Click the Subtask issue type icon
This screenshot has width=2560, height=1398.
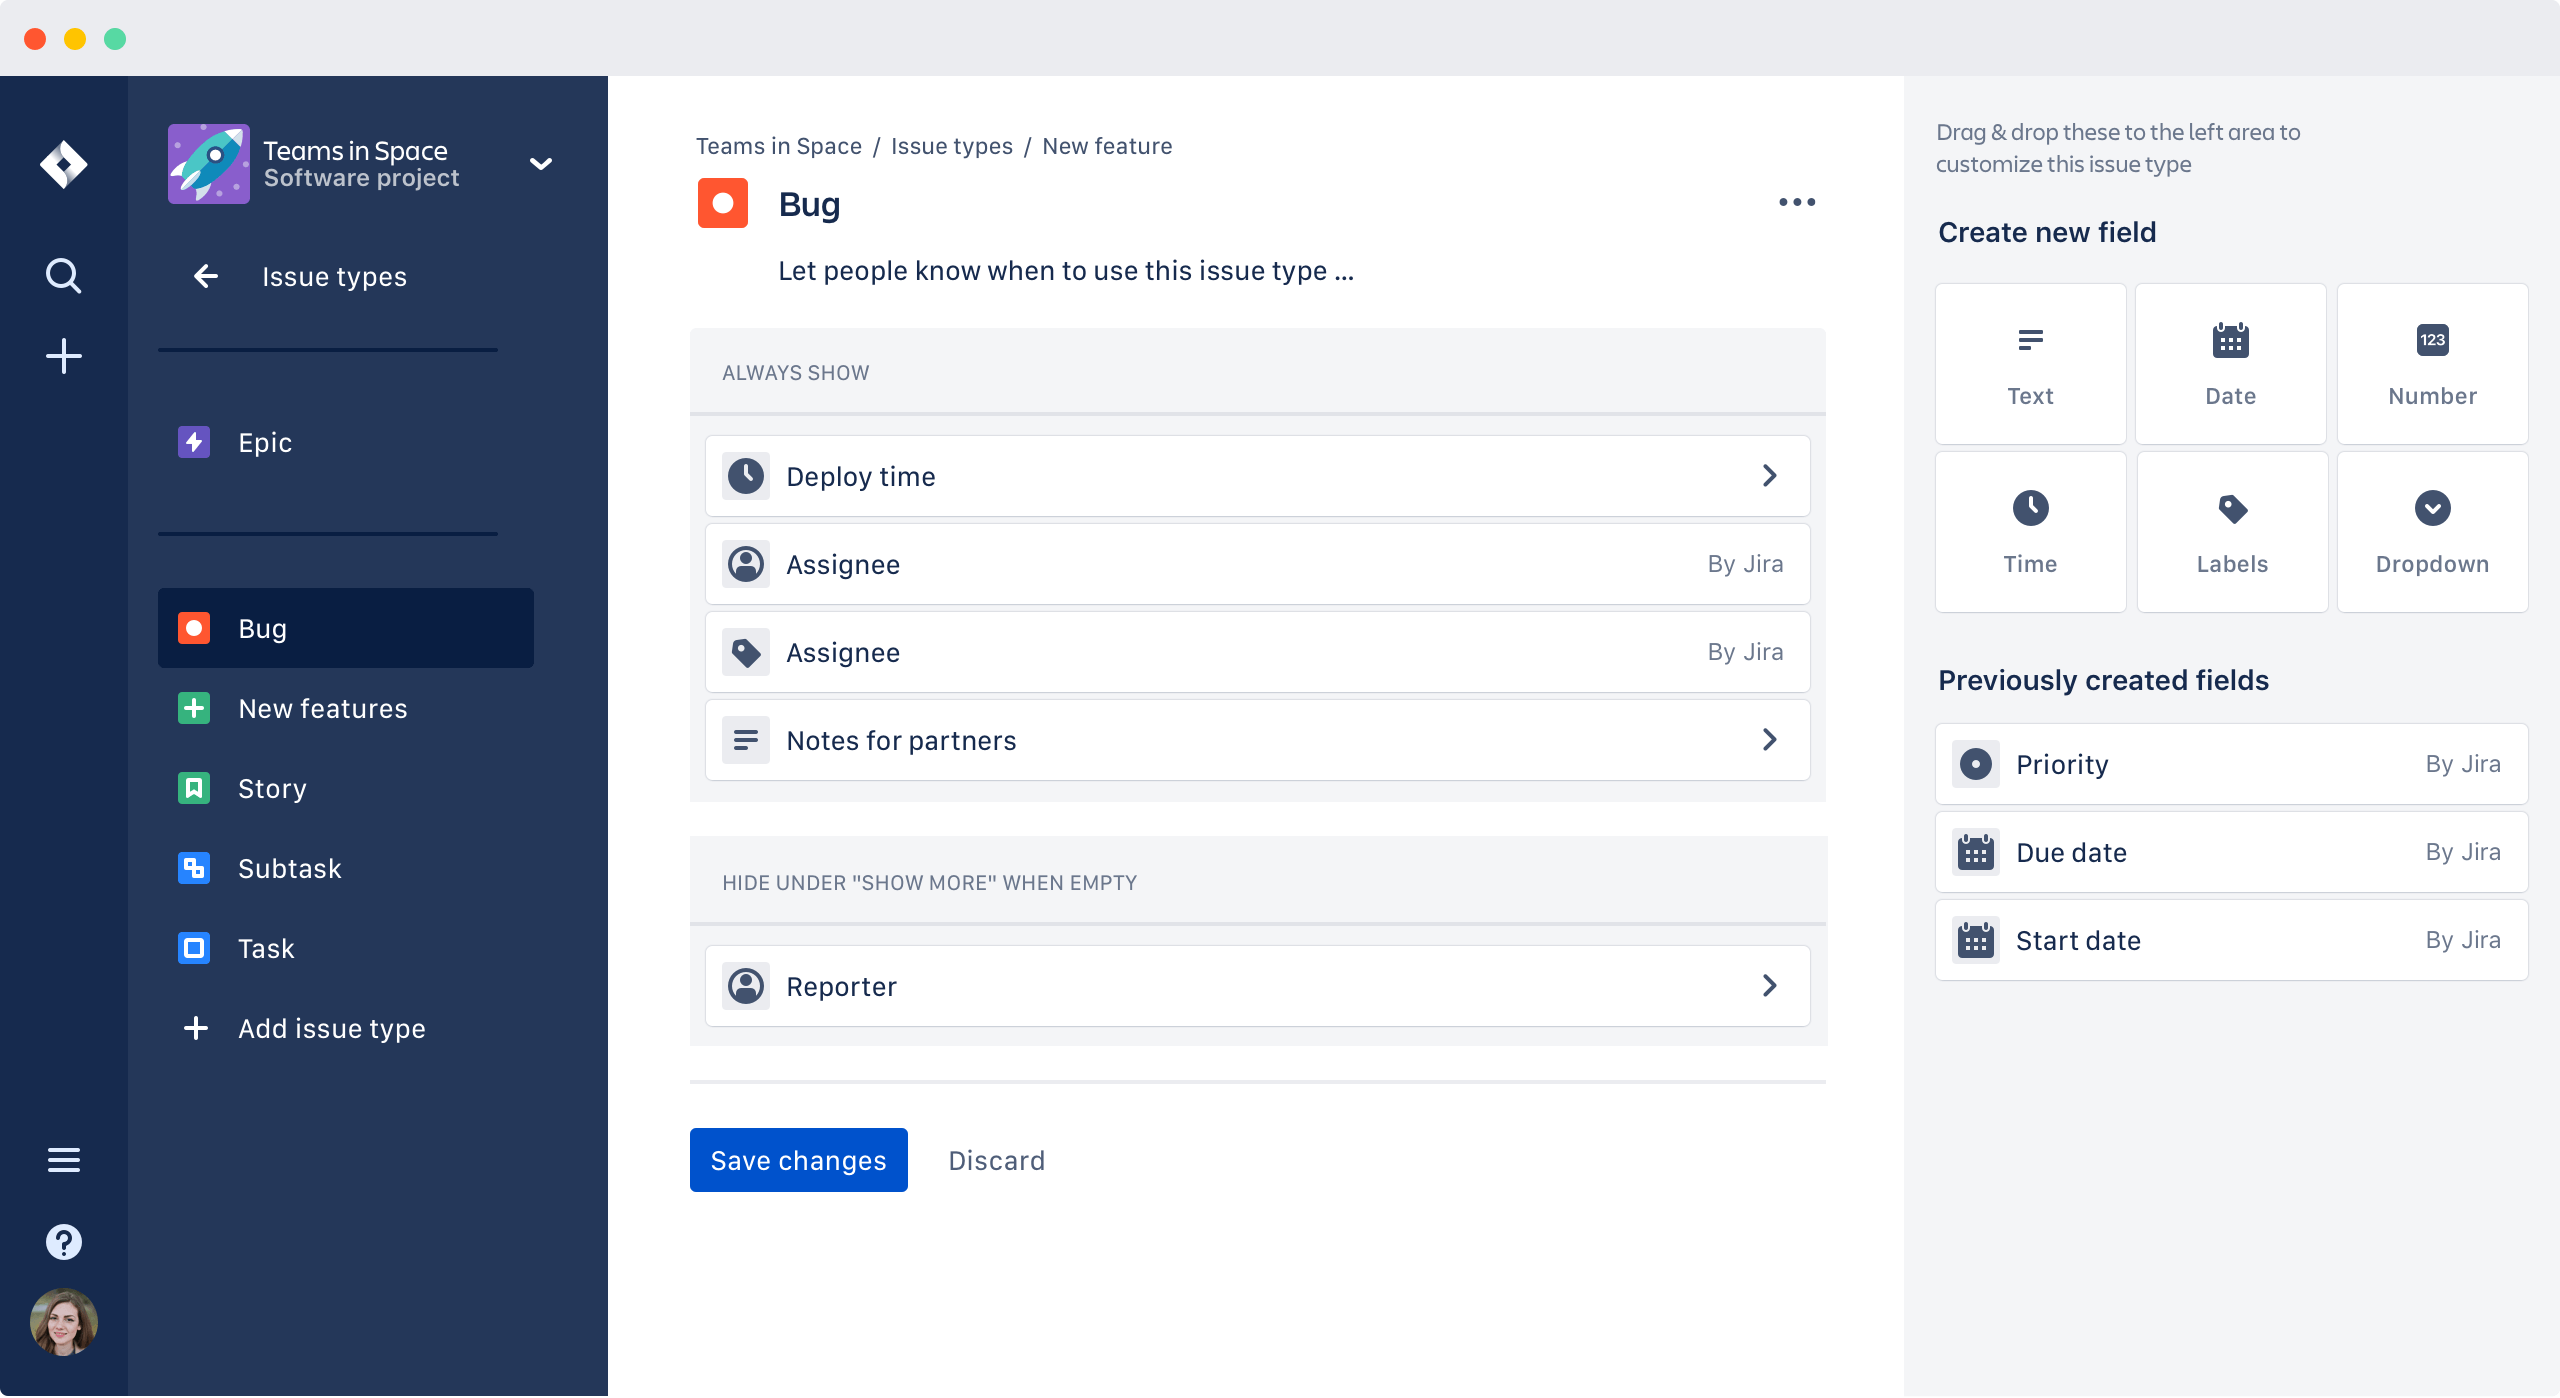193,868
